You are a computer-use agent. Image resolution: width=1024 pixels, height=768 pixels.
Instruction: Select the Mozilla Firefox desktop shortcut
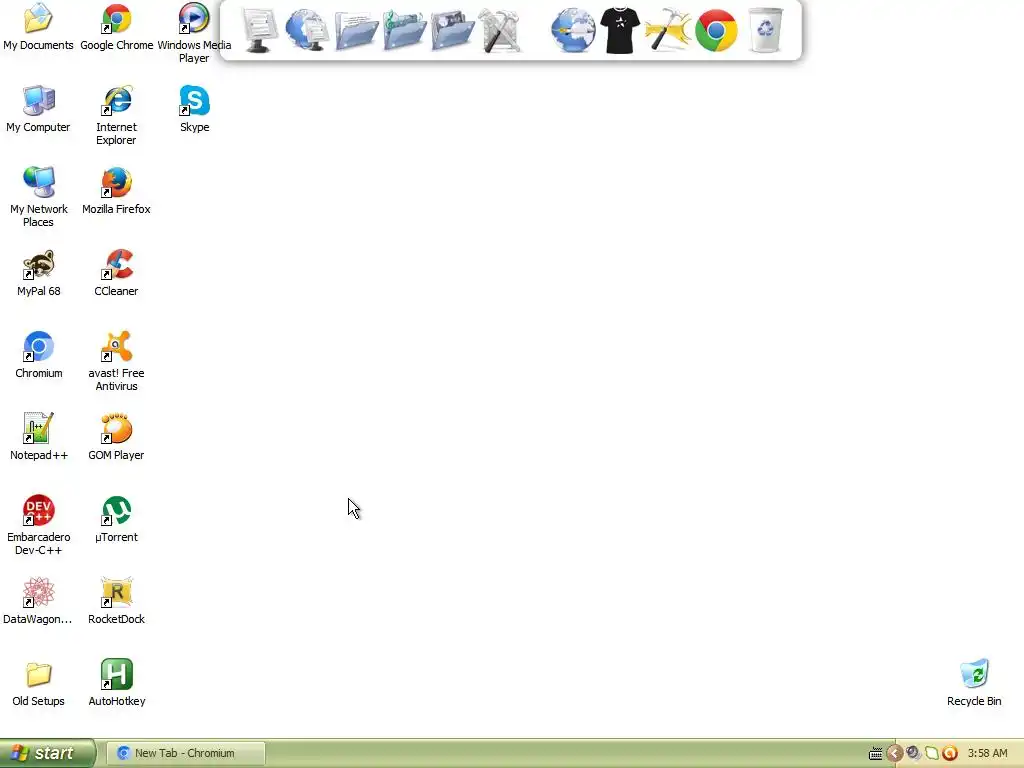tap(116, 191)
